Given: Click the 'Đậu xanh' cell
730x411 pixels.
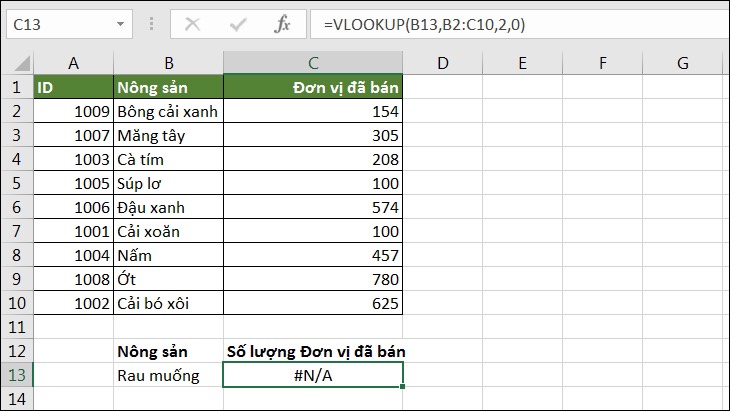Looking at the screenshot, I should point(169,207).
